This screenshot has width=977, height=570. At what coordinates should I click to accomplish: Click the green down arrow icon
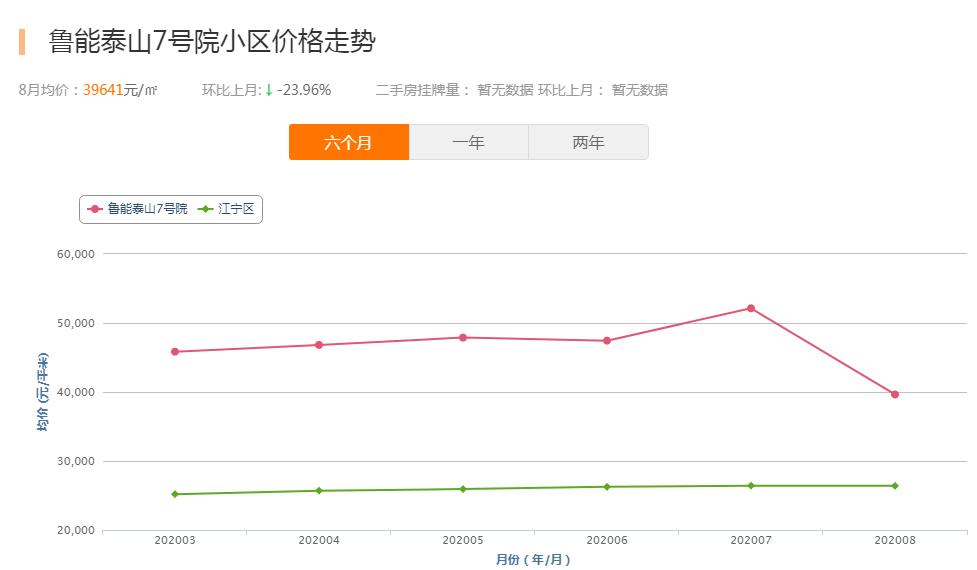click(x=269, y=90)
